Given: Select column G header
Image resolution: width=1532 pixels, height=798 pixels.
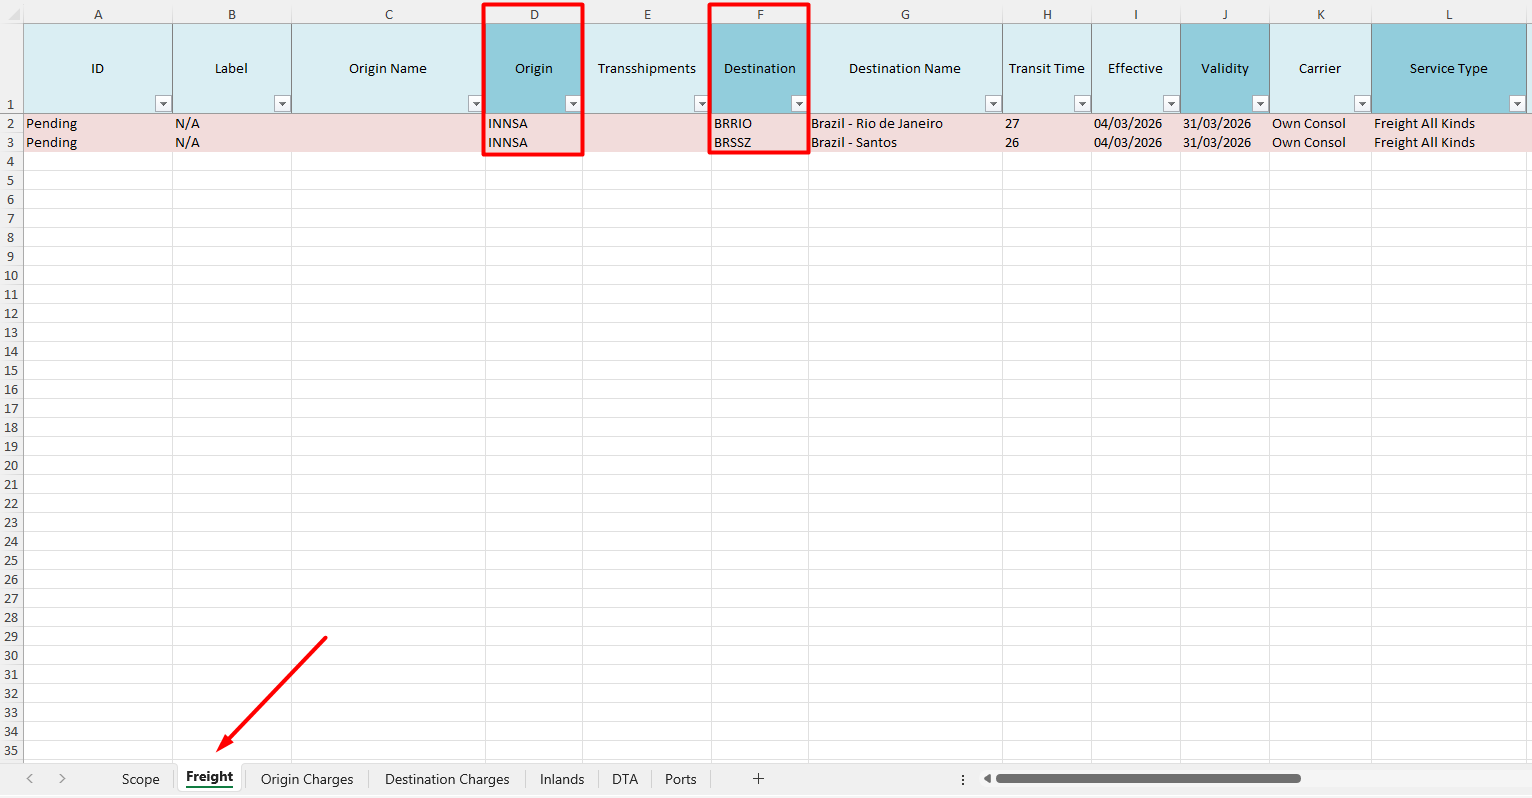Looking at the screenshot, I should (905, 15).
